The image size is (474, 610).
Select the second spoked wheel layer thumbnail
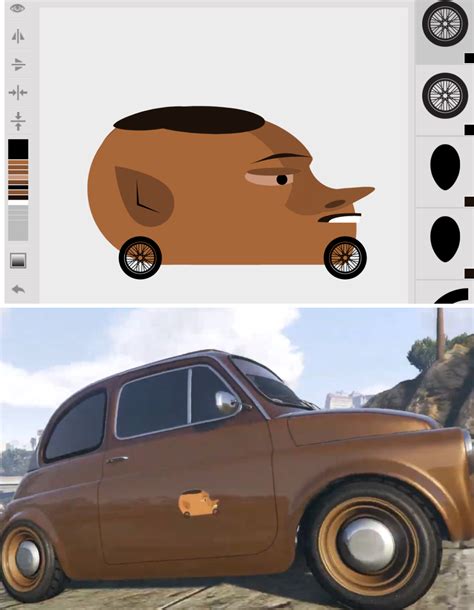pos(445,95)
